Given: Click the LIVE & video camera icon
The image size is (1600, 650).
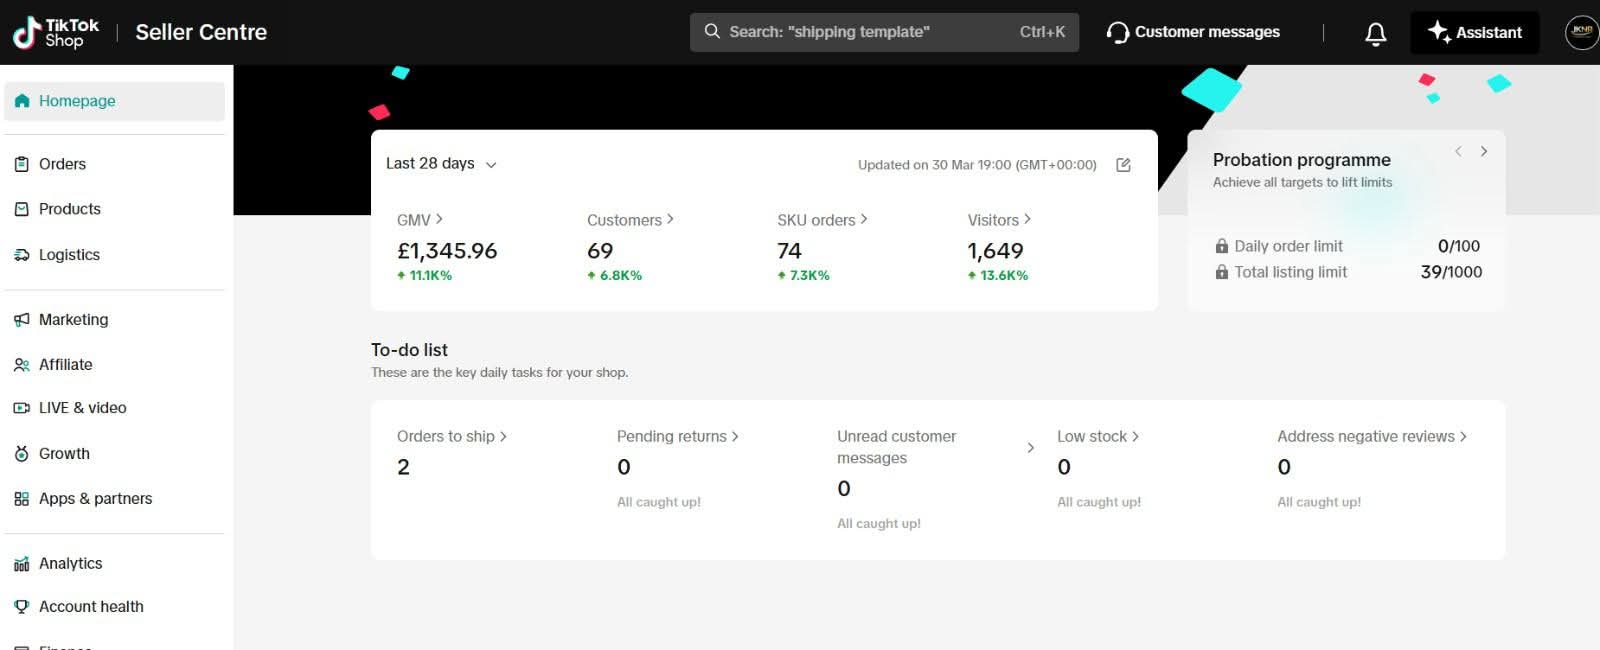Looking at the screenshot, I should (22, 408).
